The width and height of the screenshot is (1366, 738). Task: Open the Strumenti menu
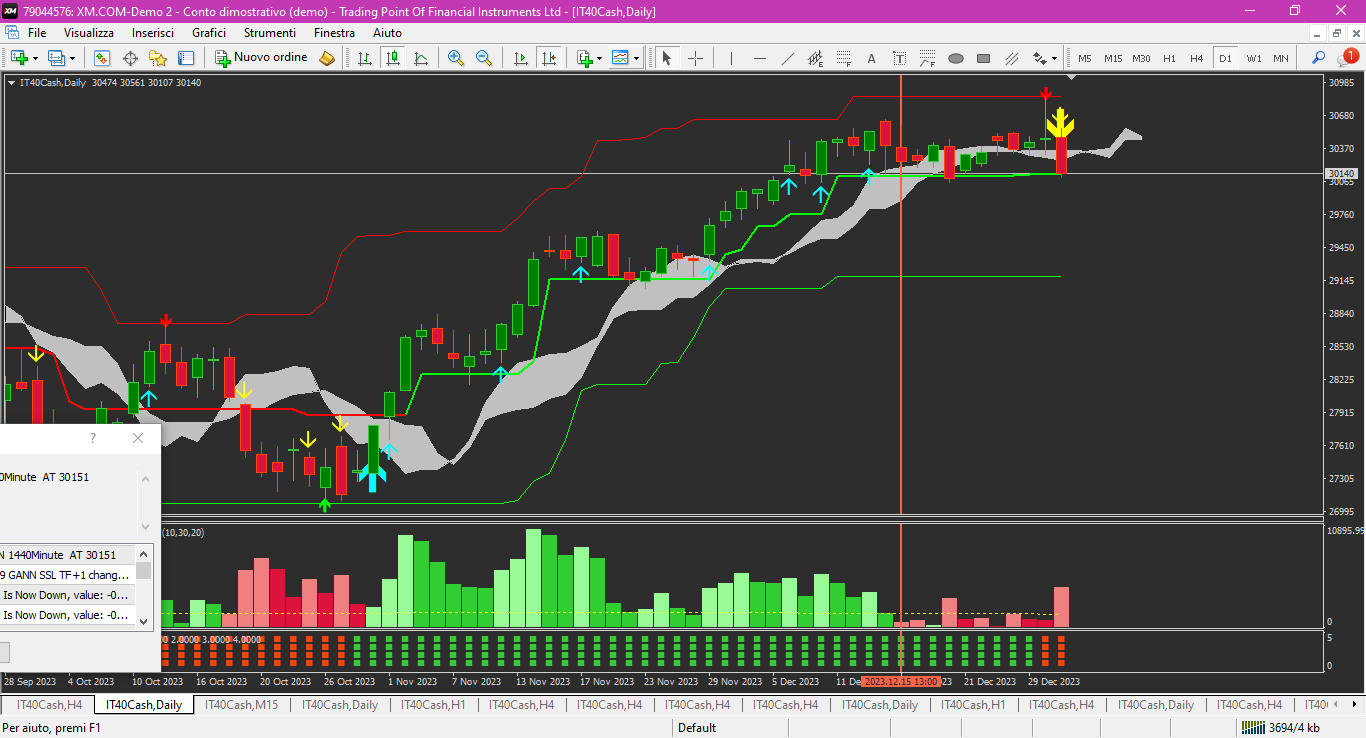pyautogui.click(x=270, y=33)
